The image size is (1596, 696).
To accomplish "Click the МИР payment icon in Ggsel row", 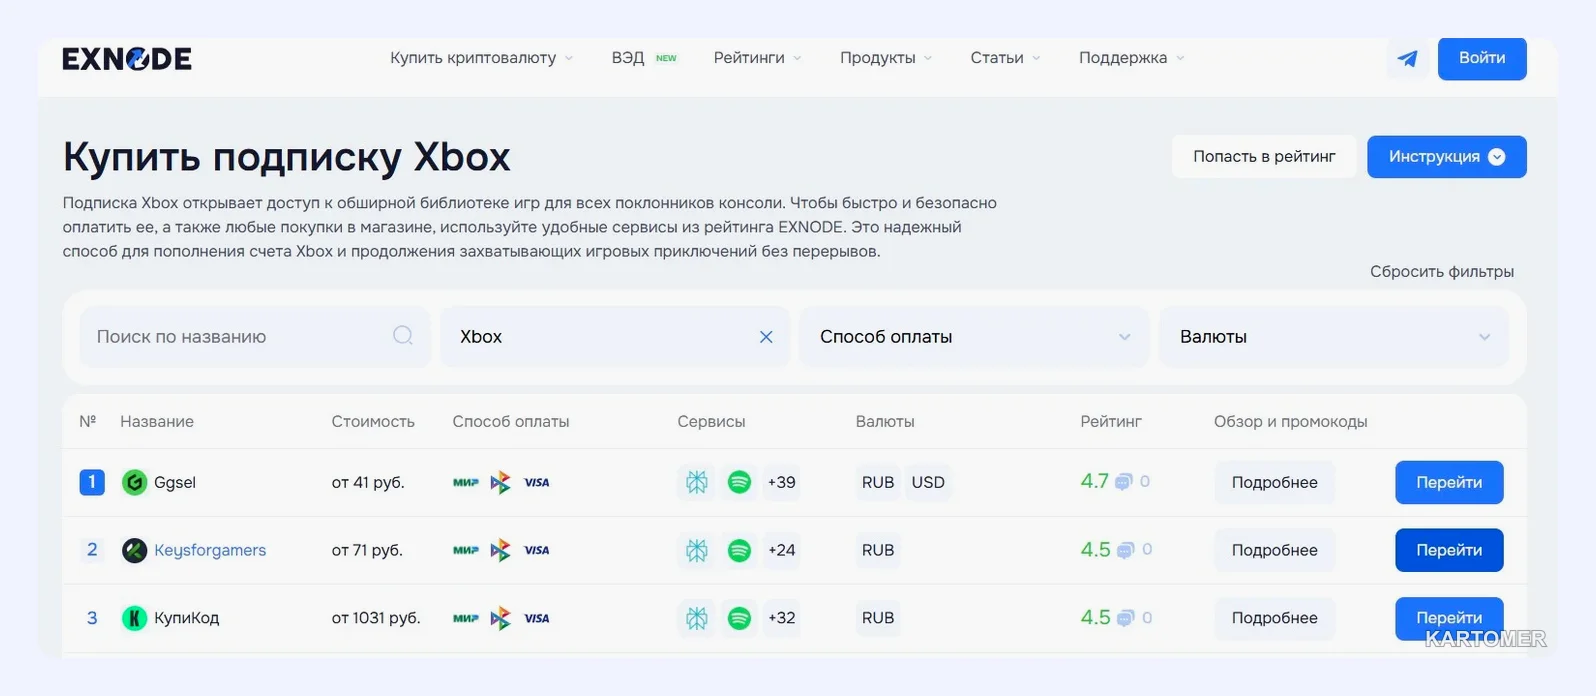I will tap(465, 482).
